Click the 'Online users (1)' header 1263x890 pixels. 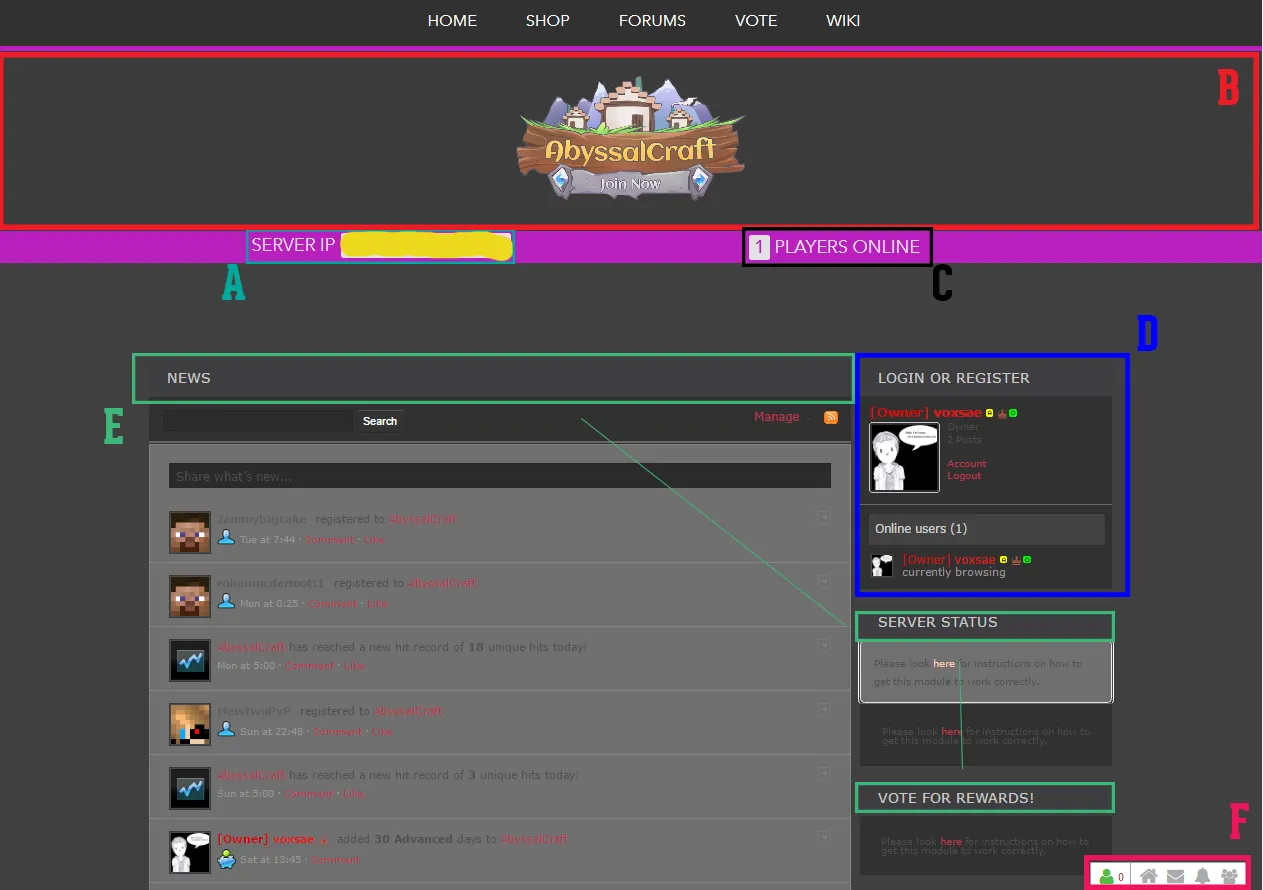coord(987,529)
